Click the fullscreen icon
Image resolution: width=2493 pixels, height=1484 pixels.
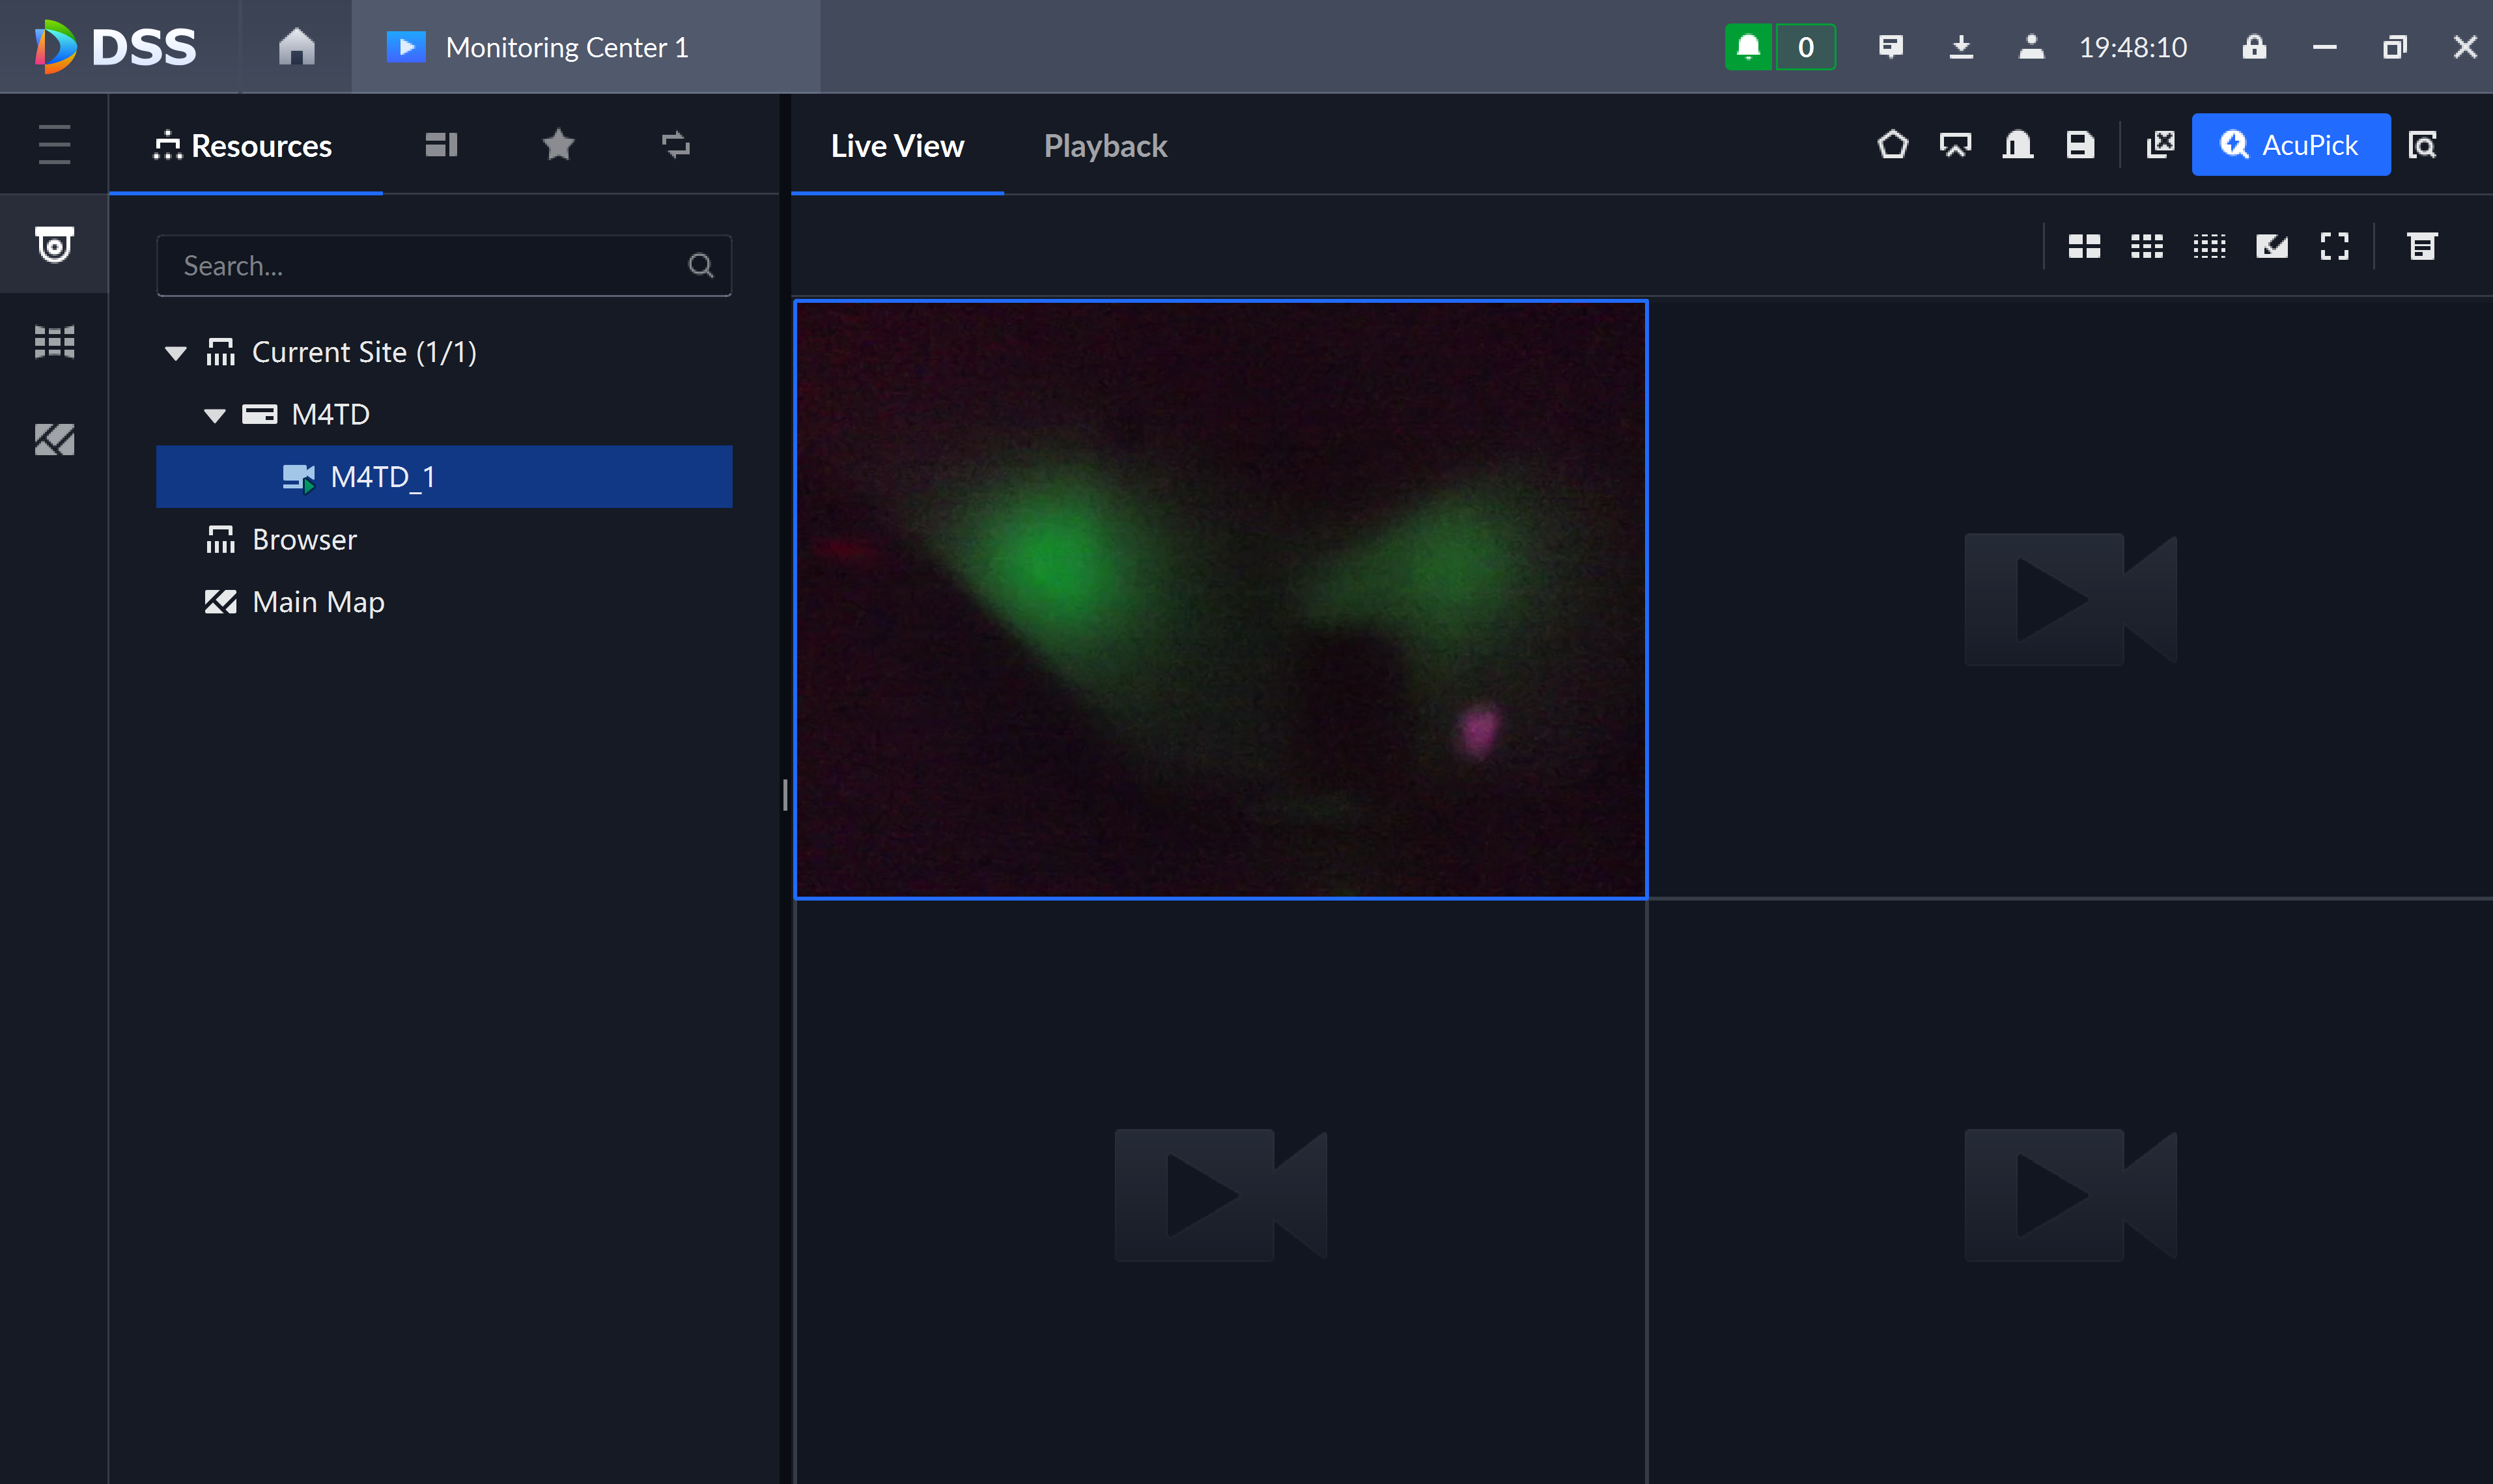[x=2334, y=246]
